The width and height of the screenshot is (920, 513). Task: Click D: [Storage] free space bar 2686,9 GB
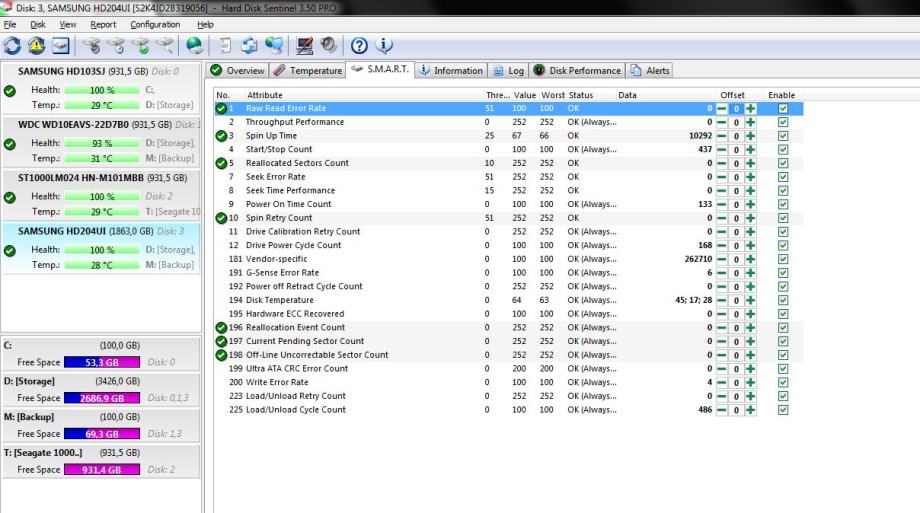(102, 398)
